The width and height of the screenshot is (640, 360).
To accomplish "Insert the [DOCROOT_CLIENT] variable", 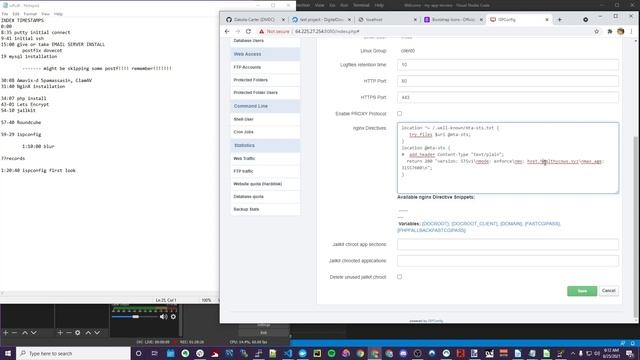I will pyautogui.click(x=474, y=224).
